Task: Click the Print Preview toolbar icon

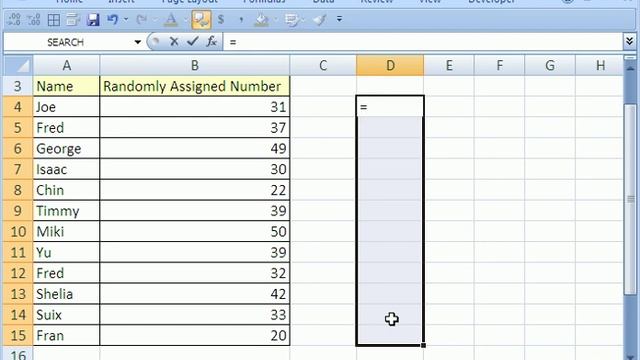Action: point(73,20)
